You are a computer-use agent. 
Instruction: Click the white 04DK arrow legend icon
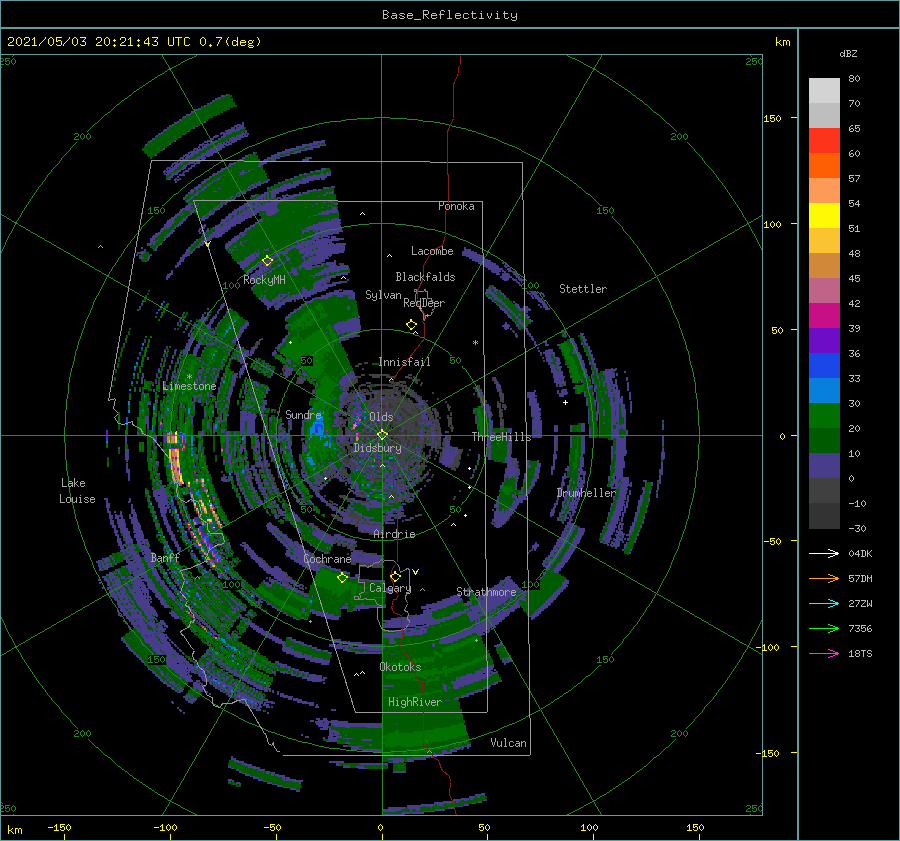pyautogui.click(x=824, y=553)
